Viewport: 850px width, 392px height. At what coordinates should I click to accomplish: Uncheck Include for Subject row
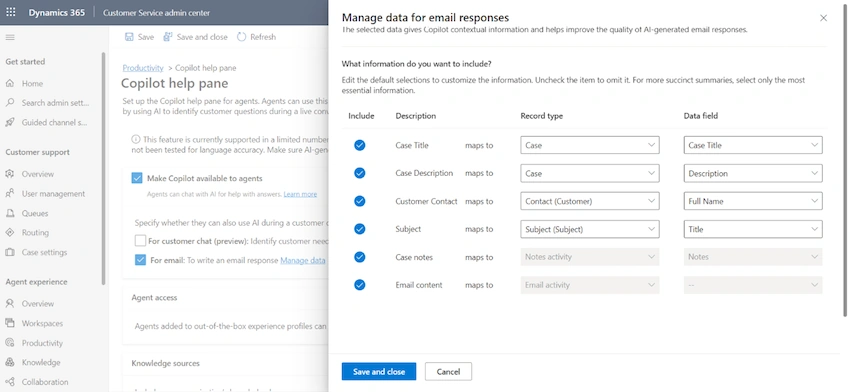pyautogui.click(x=359, y=229)
